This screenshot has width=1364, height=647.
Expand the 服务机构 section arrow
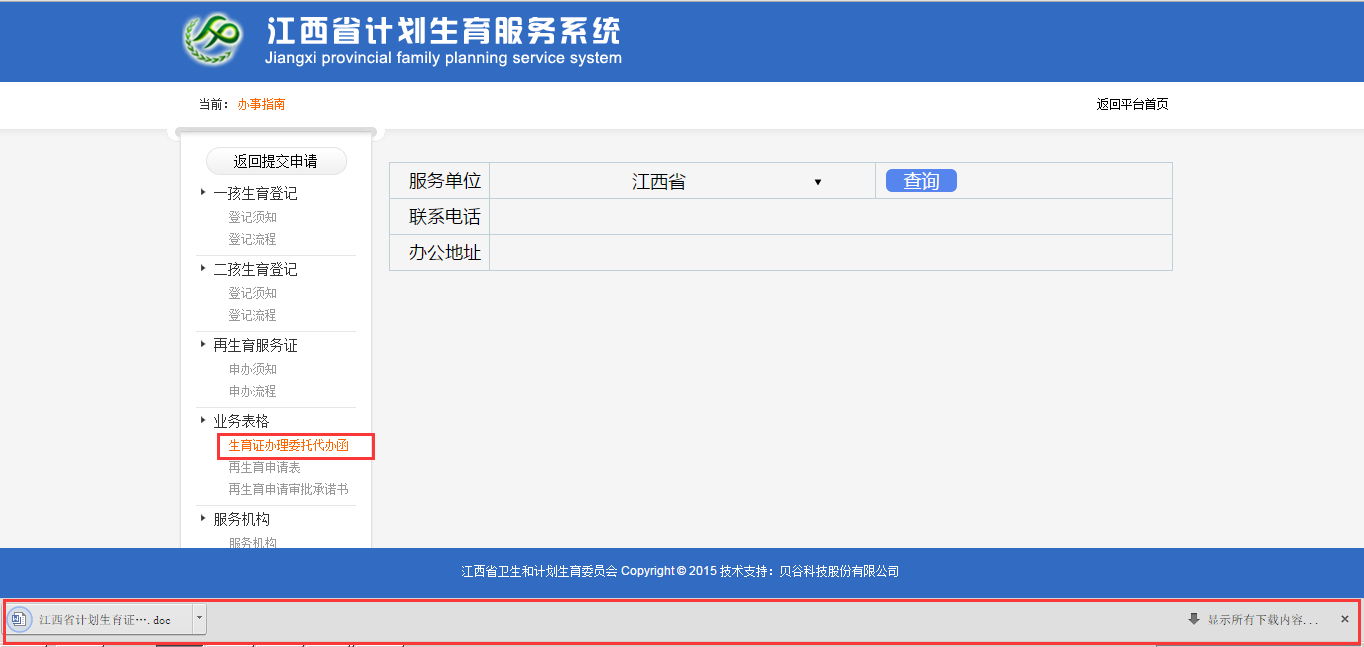point(203,518)
